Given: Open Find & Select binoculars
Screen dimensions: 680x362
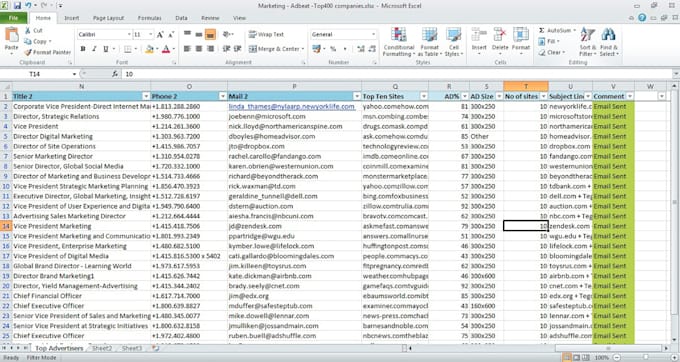Looking at the screenshot, I should [609, 42].
